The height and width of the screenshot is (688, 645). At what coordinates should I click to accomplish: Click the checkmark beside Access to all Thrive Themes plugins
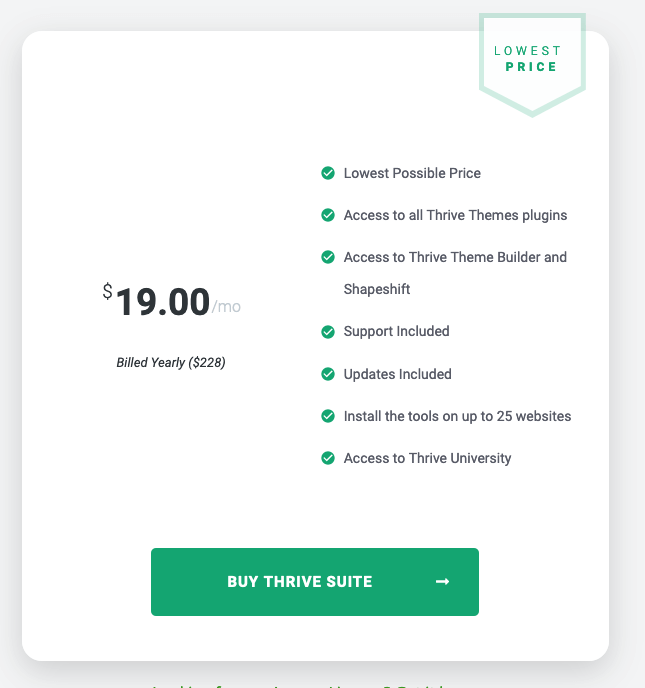point(328,215)
